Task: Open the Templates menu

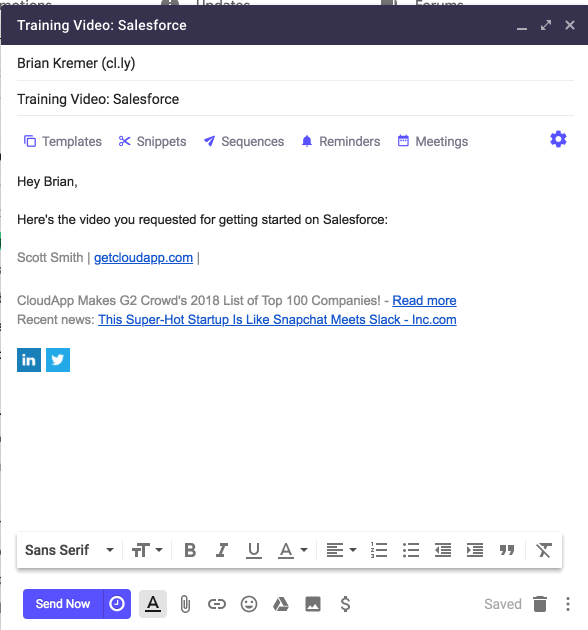Action: click(x=63, y=141)
